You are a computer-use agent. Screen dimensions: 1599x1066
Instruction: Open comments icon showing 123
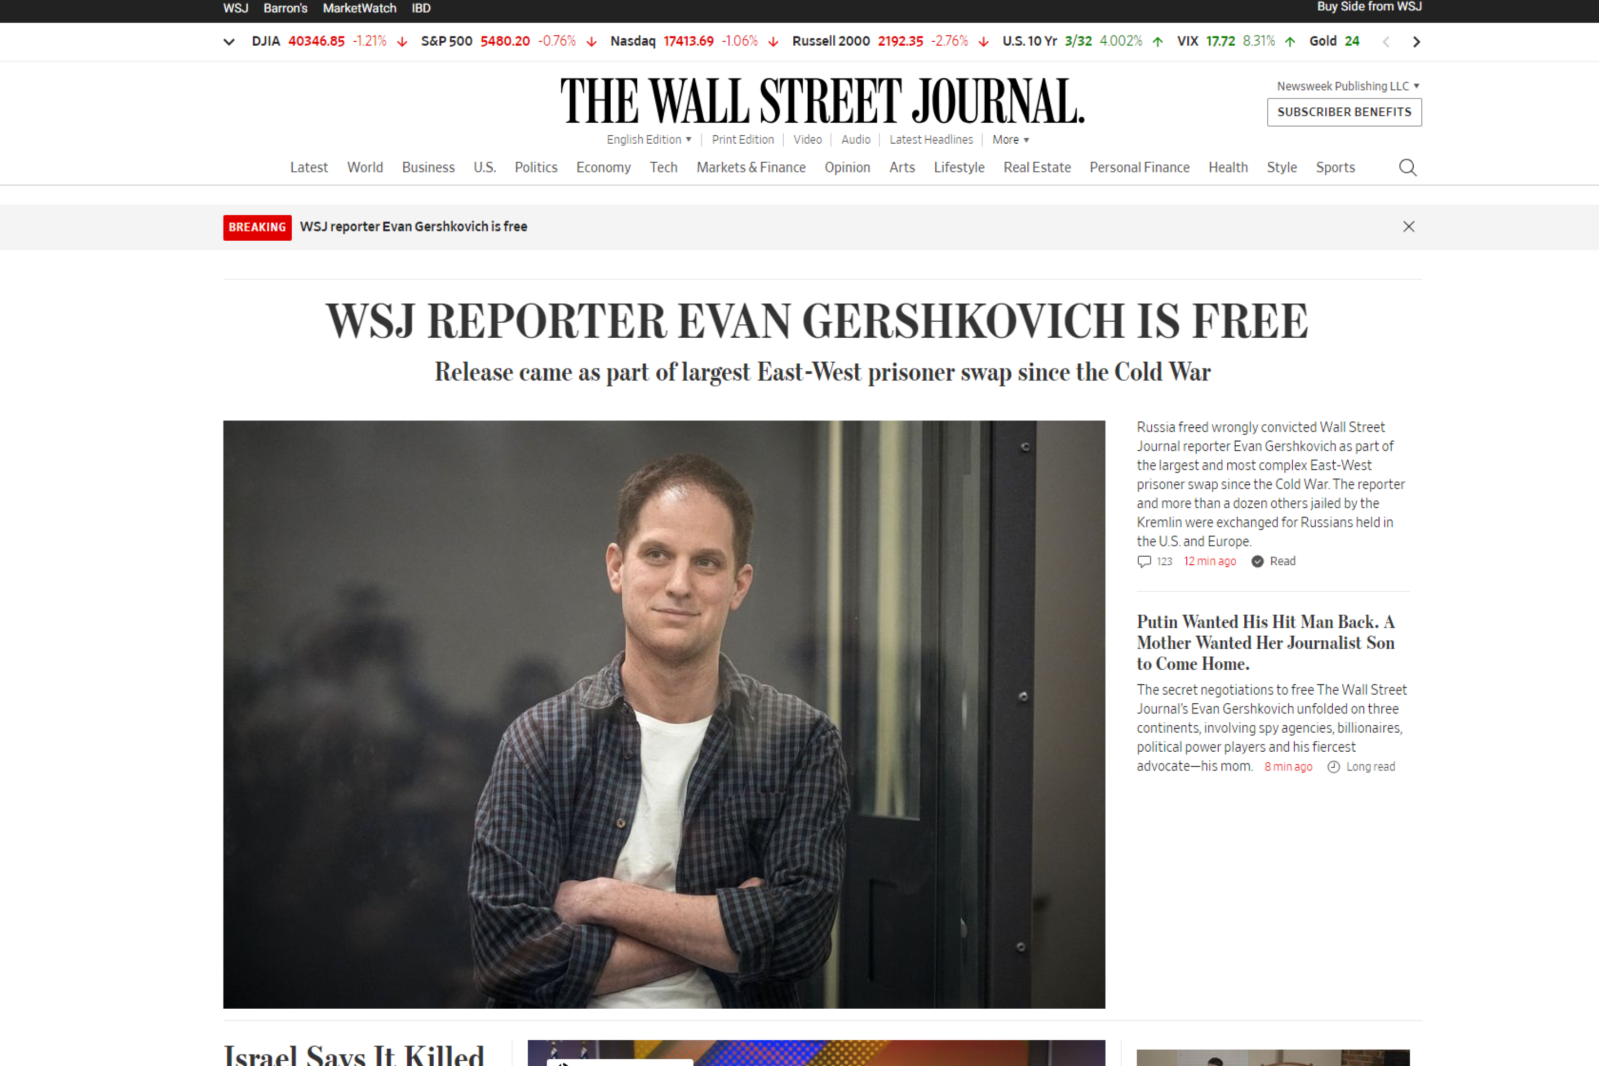[1144, 561]
